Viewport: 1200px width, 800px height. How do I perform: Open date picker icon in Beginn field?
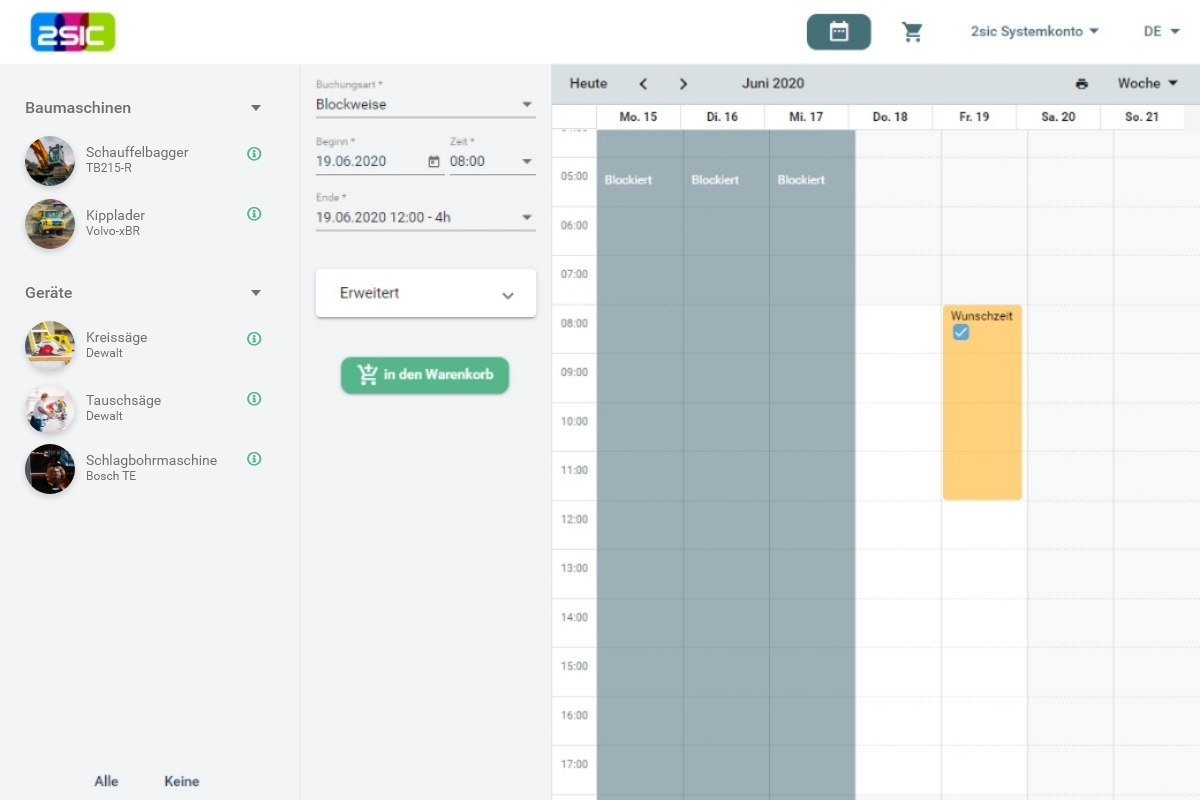coord(434,162)
